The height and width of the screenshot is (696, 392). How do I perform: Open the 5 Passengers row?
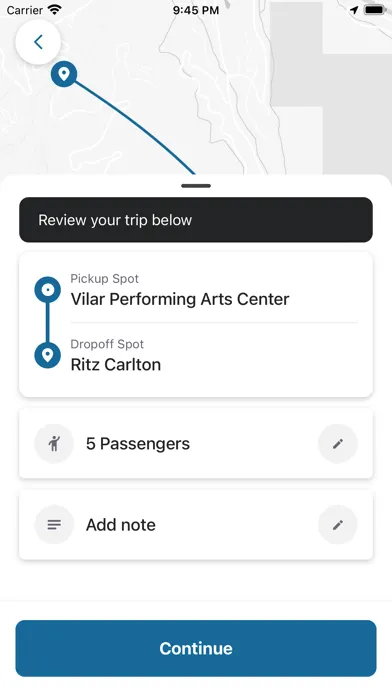(x=196, y=443)
